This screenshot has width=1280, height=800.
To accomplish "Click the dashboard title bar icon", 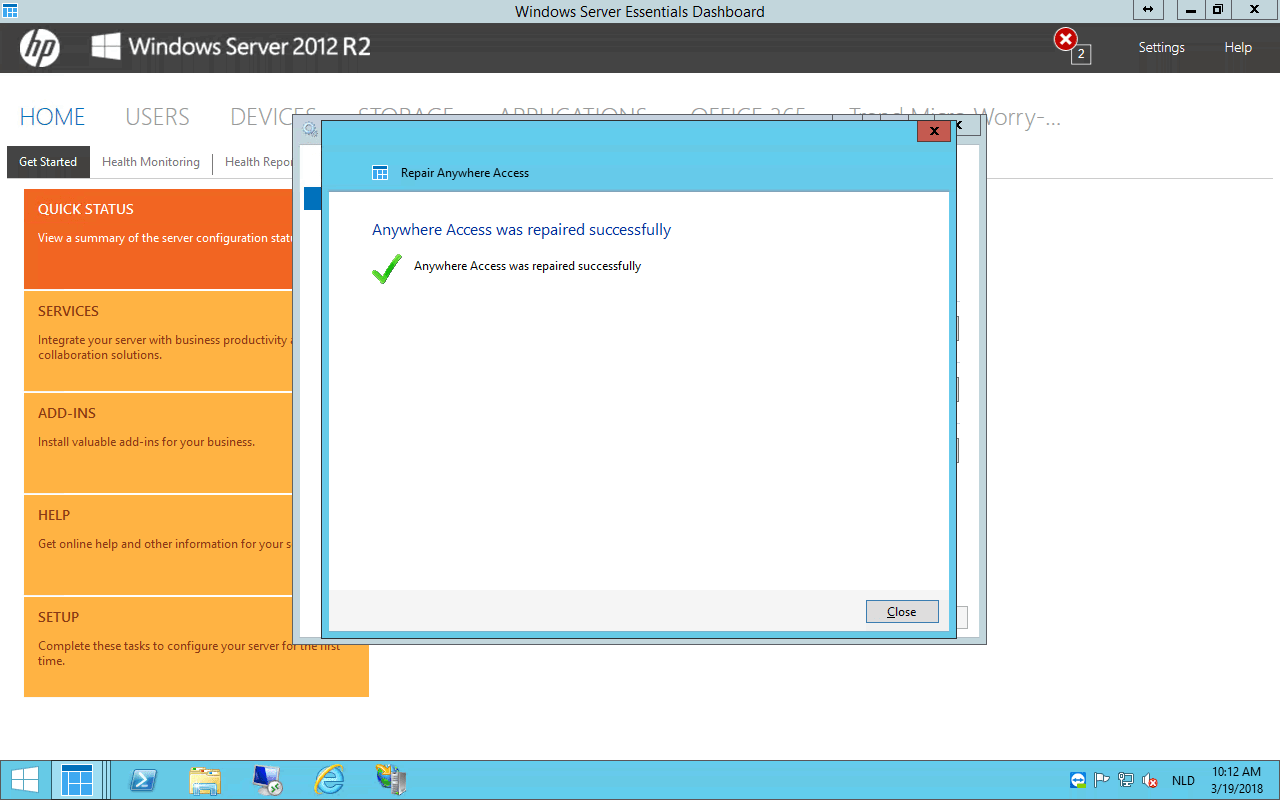I will tap(9, 10).
